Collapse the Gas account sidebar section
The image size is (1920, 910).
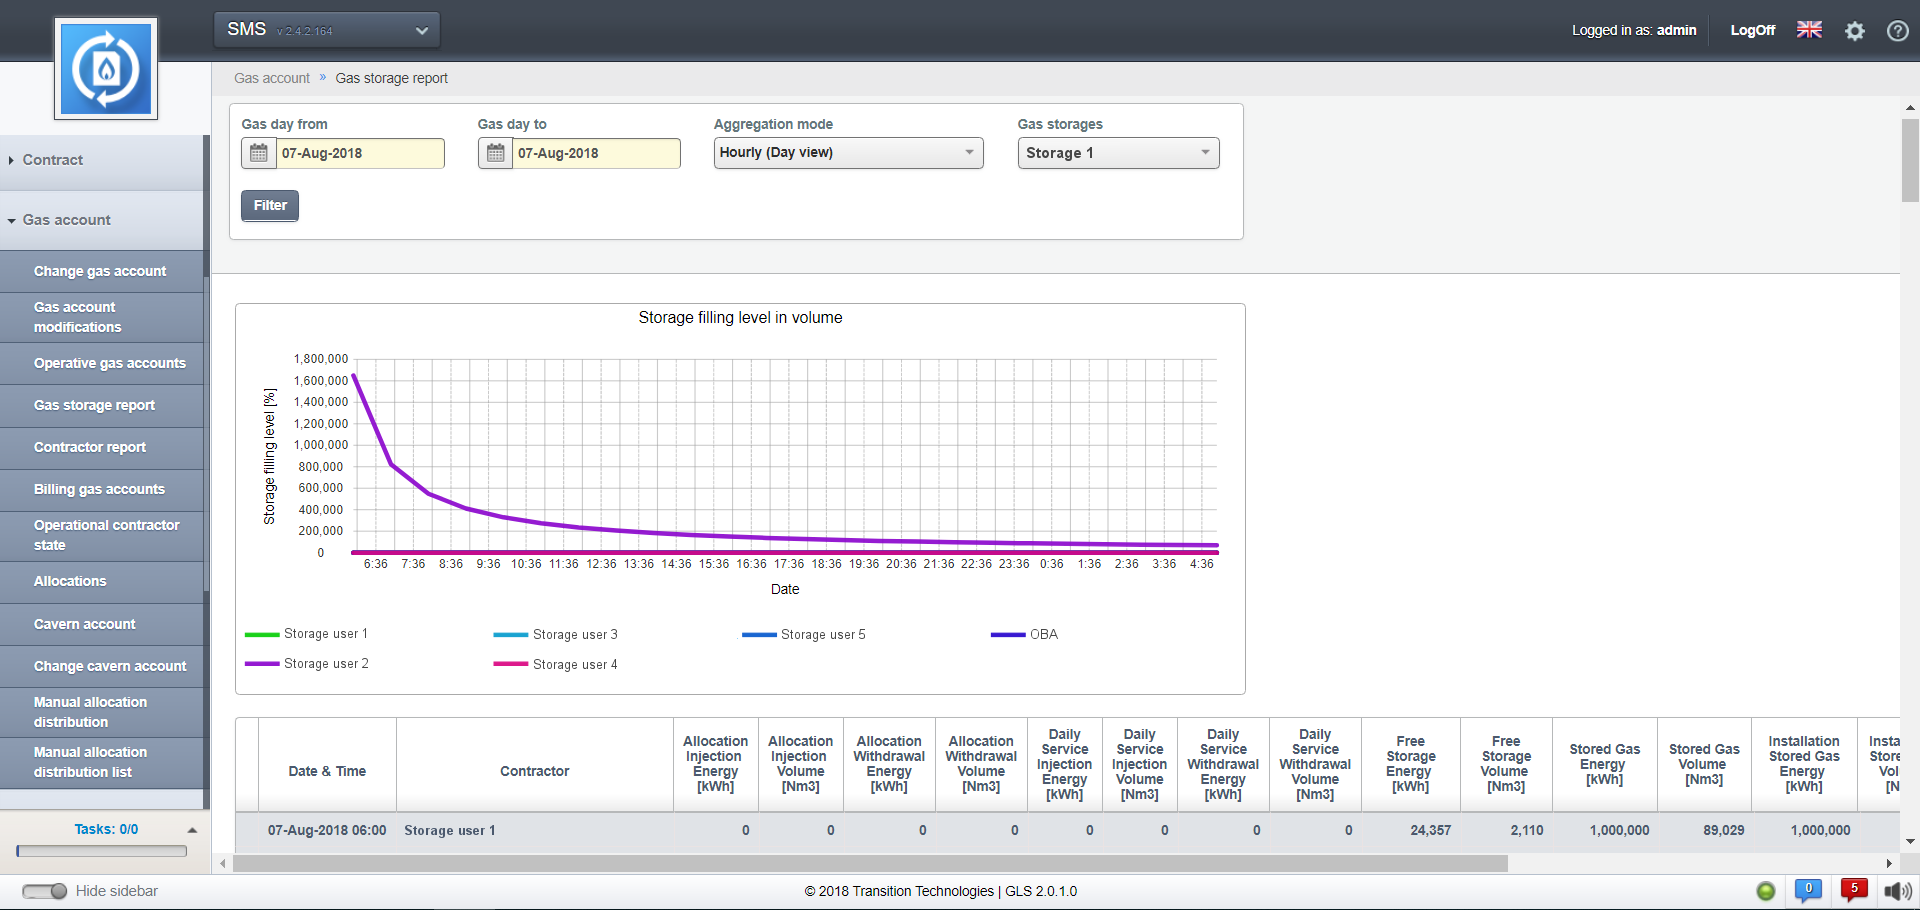pyautogui.click(x=101, y=220)
